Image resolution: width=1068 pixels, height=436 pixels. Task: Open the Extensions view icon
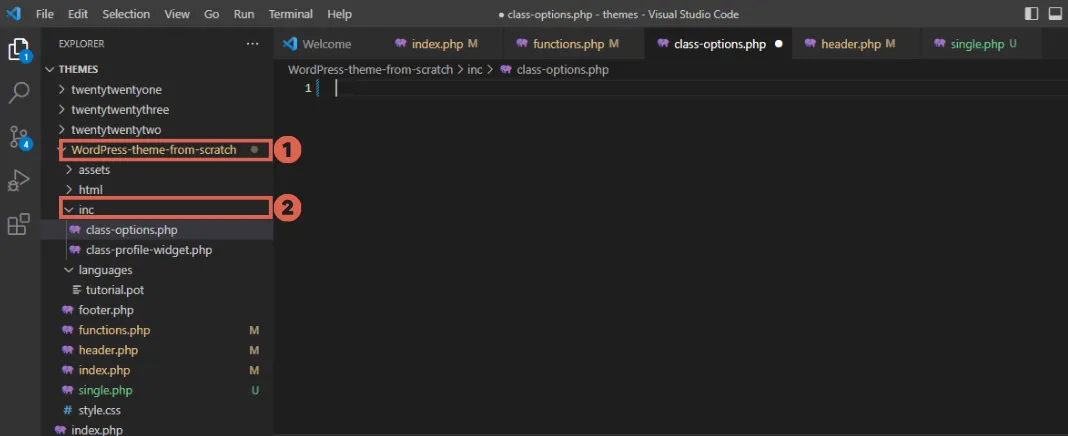[x=18, y=224]
